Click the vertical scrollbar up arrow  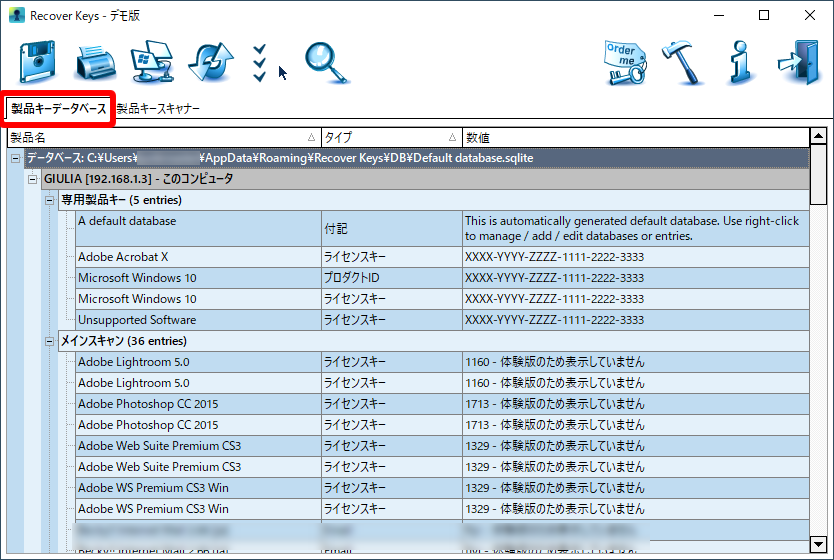pyautogui.click(x=818, y=137)
